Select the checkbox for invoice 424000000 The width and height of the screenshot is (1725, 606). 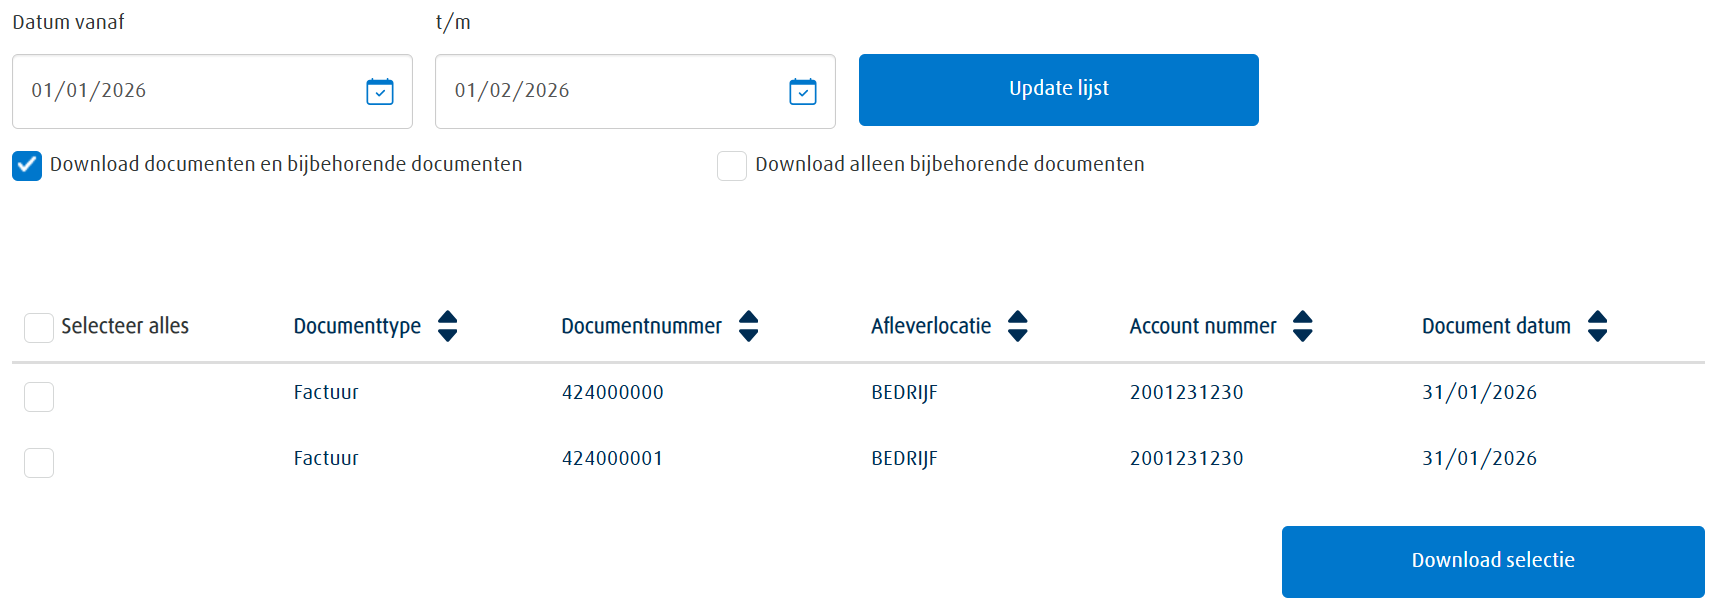[38, 397]
